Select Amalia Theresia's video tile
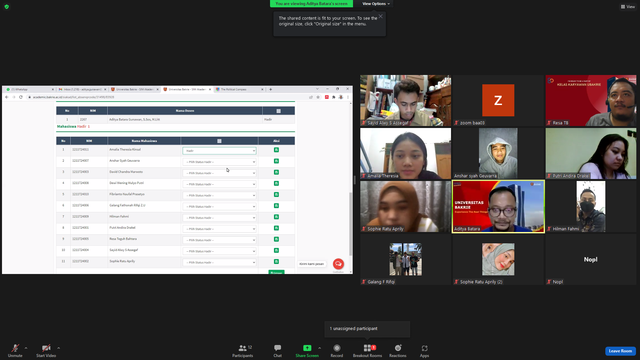The width and height of the screenshot is (640, 360). click(406, 153)
